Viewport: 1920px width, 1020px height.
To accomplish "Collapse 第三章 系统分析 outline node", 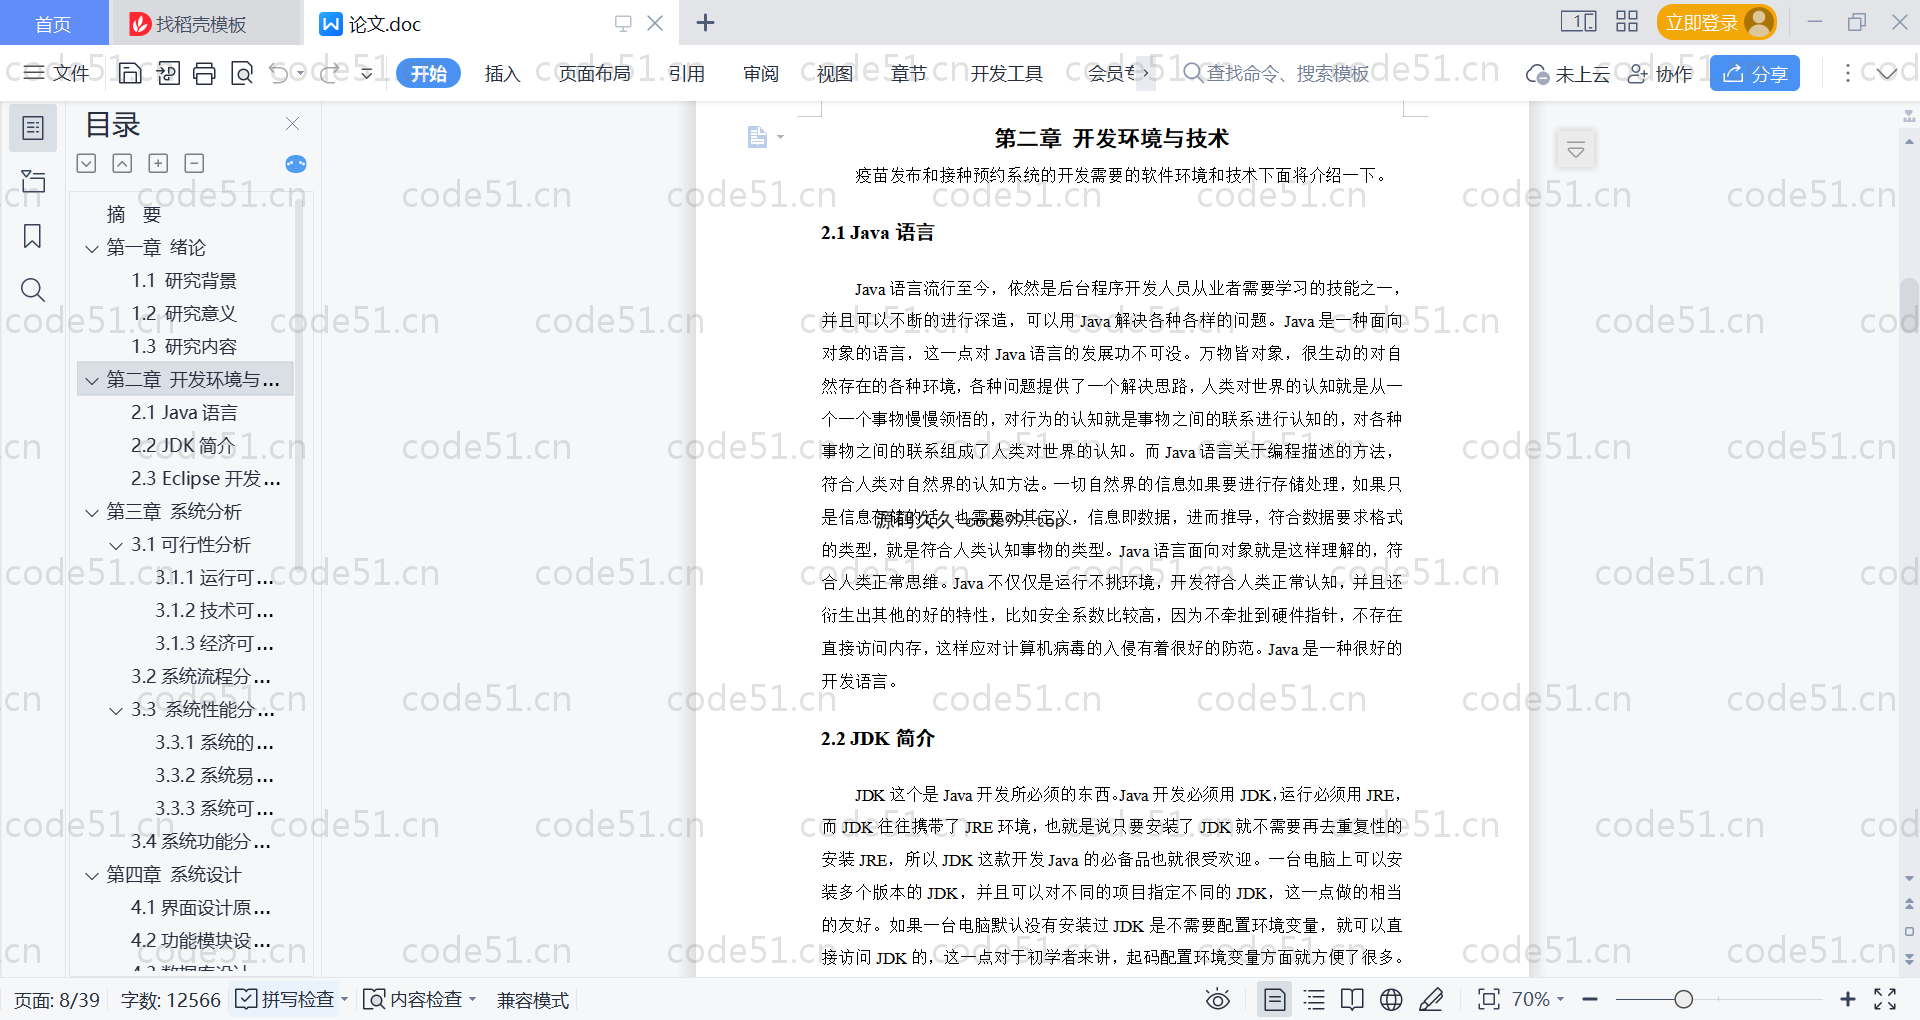I will point(92,512).
